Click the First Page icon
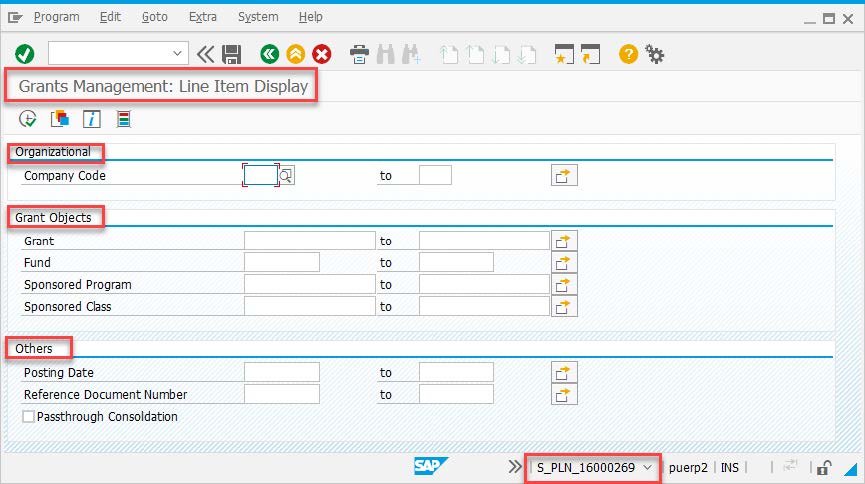This screenshot has width=865, height=484. (x=449, y=54)
